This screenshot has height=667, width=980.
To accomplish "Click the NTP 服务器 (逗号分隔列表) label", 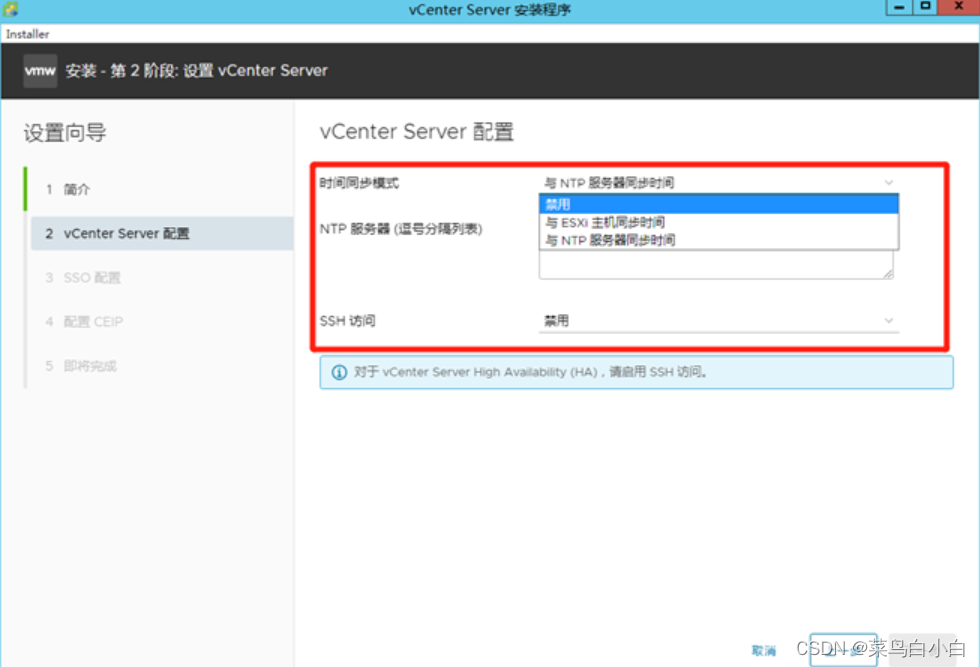I will (x=401, y=229).
